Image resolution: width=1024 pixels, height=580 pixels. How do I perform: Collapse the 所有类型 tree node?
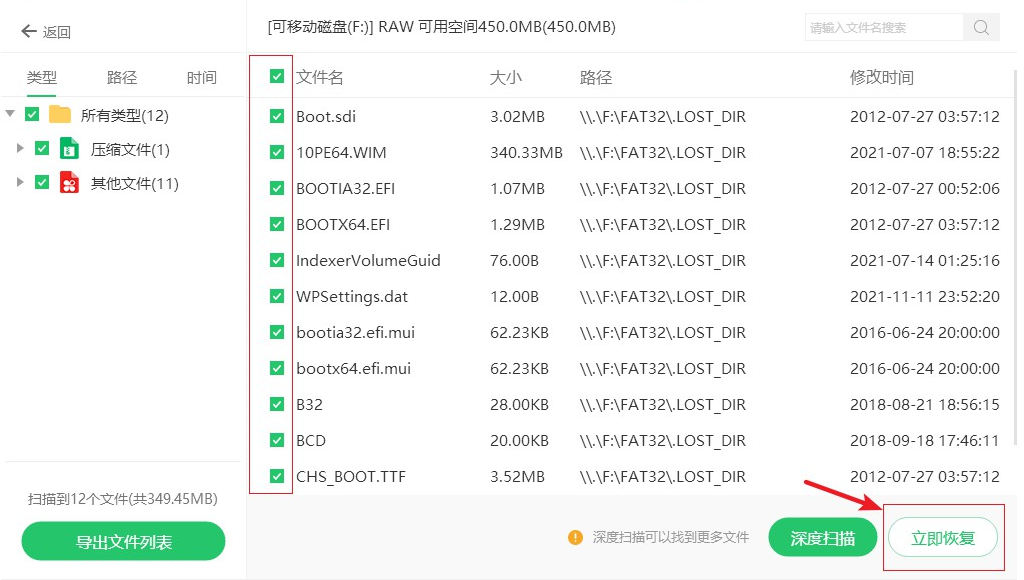(x=8, y=115)
